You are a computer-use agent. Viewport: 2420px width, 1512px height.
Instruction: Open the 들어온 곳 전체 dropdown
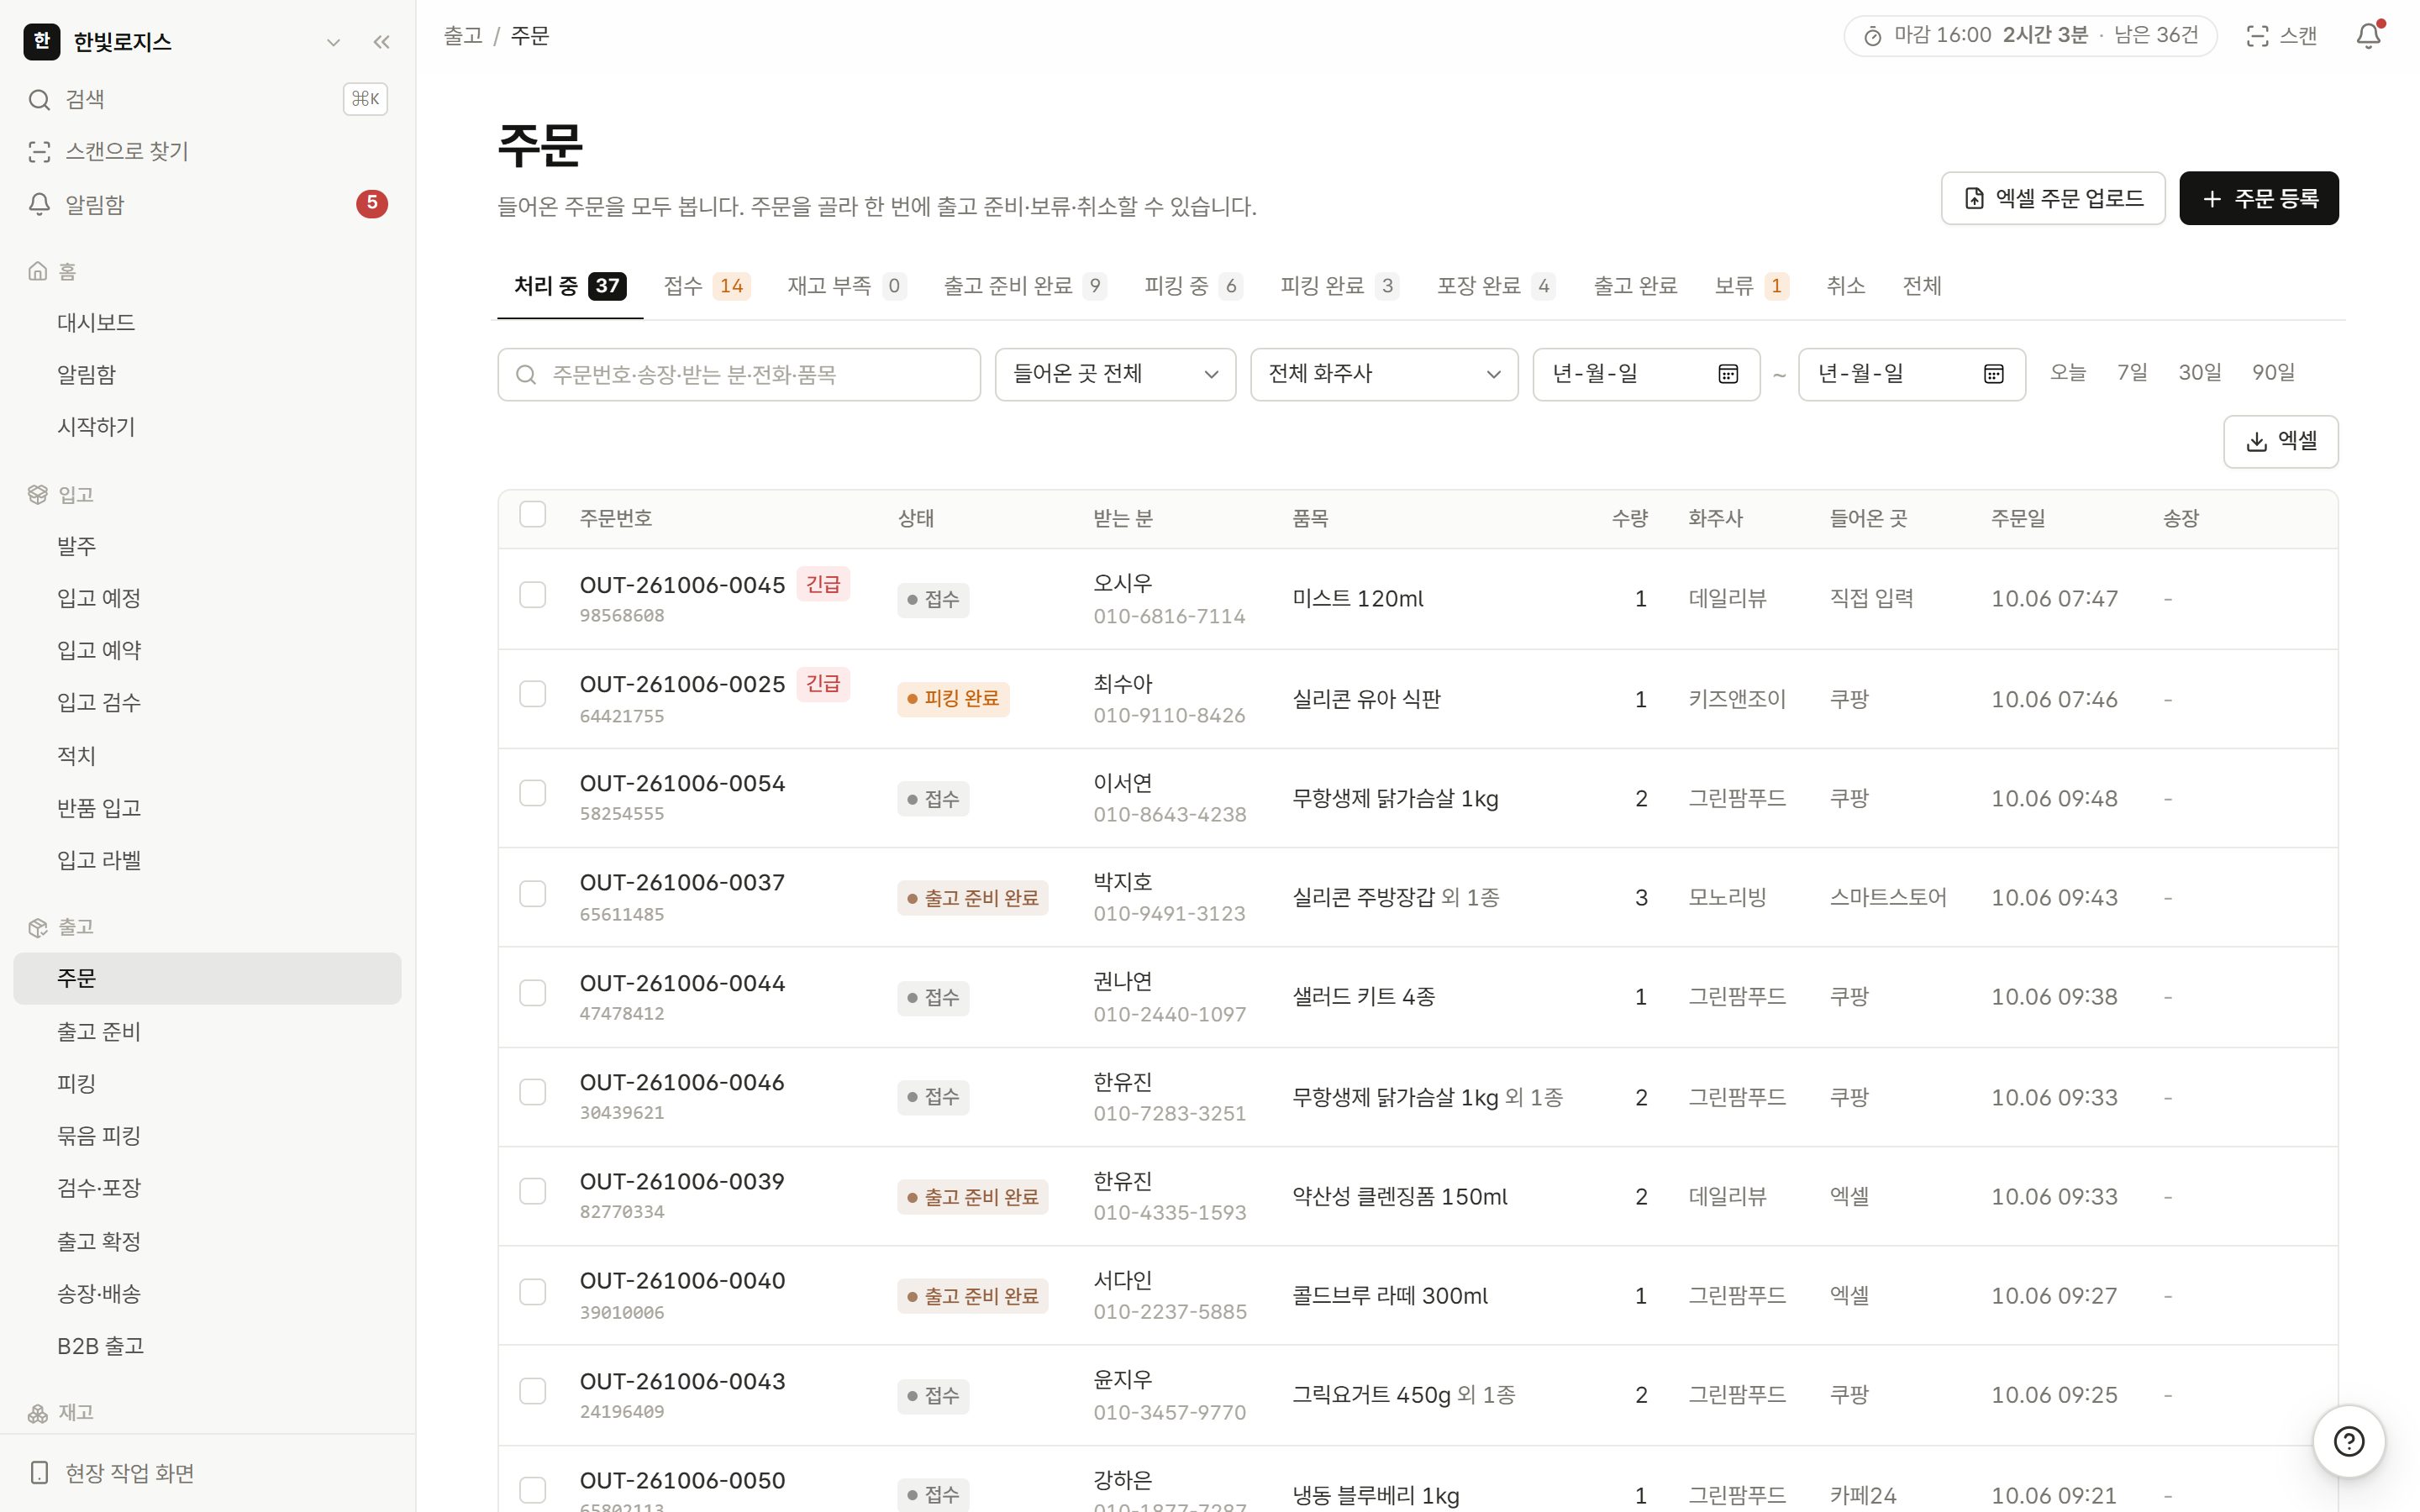[1115, 374]
